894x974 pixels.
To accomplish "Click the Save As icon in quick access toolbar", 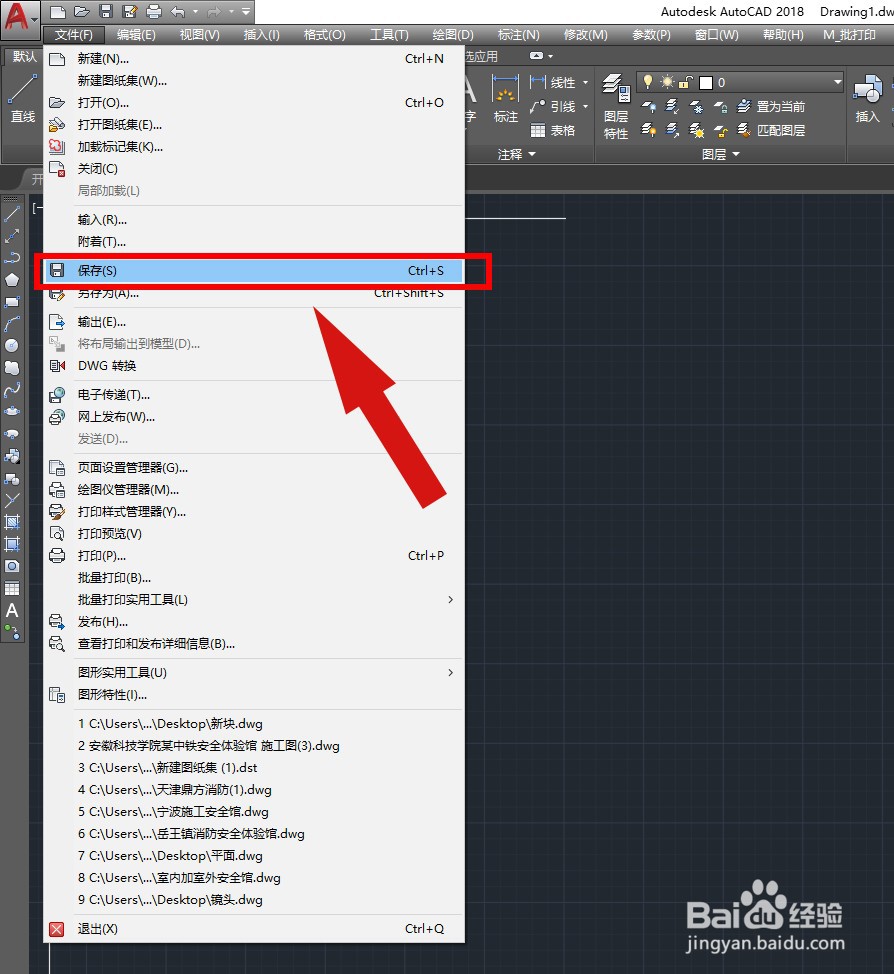I will pyautogui.click(x=130, y=11).
